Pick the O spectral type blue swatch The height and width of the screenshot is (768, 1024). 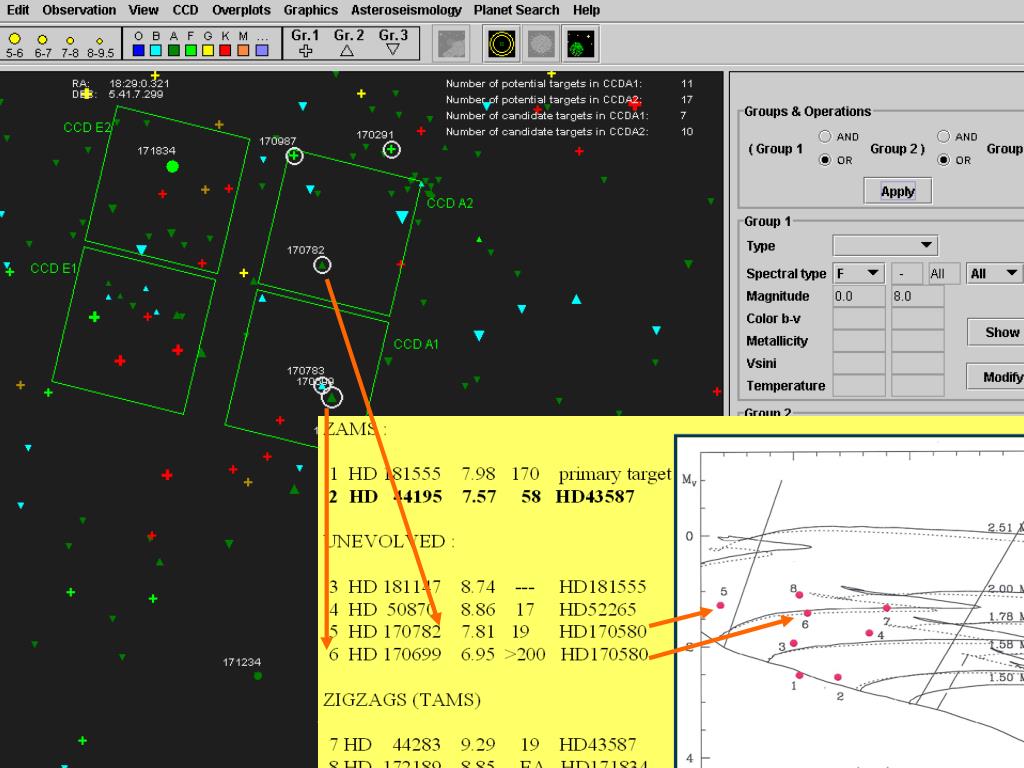click(x=138, y=50)
